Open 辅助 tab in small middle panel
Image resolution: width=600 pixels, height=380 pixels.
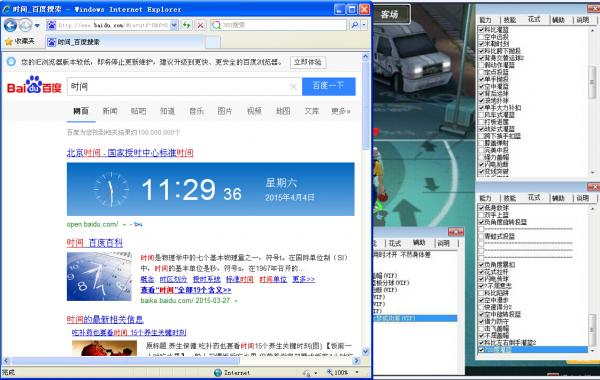coord(419,243)
